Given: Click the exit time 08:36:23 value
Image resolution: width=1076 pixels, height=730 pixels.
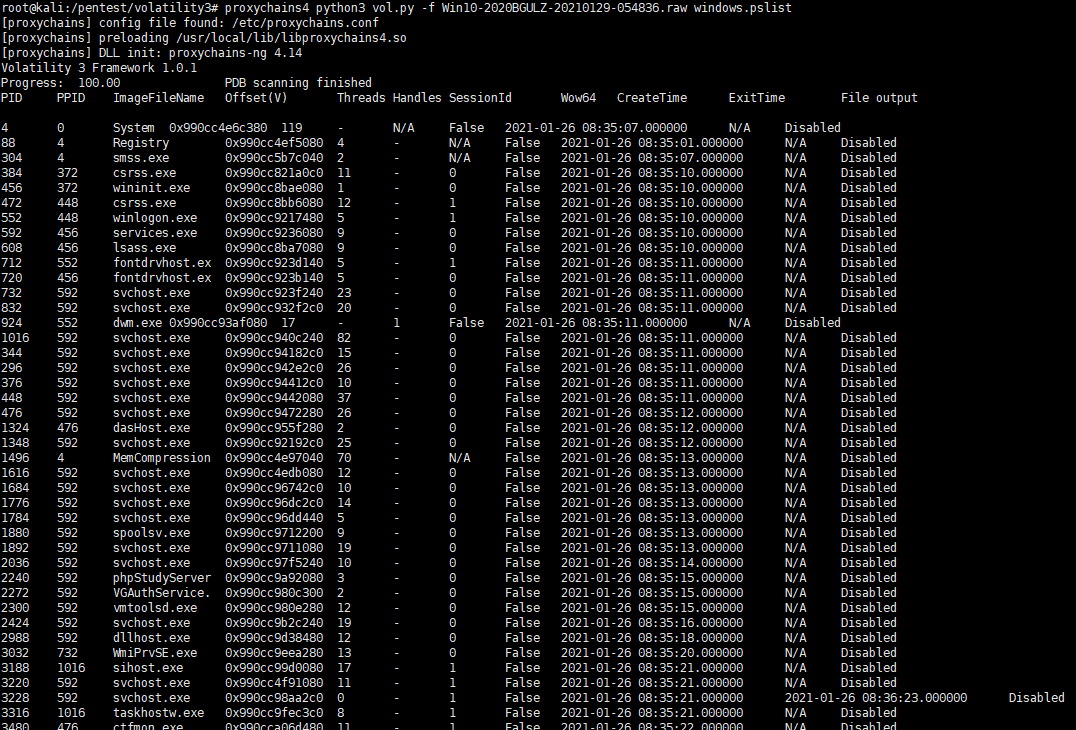Looking at the screenshot, I should point(876,698).
